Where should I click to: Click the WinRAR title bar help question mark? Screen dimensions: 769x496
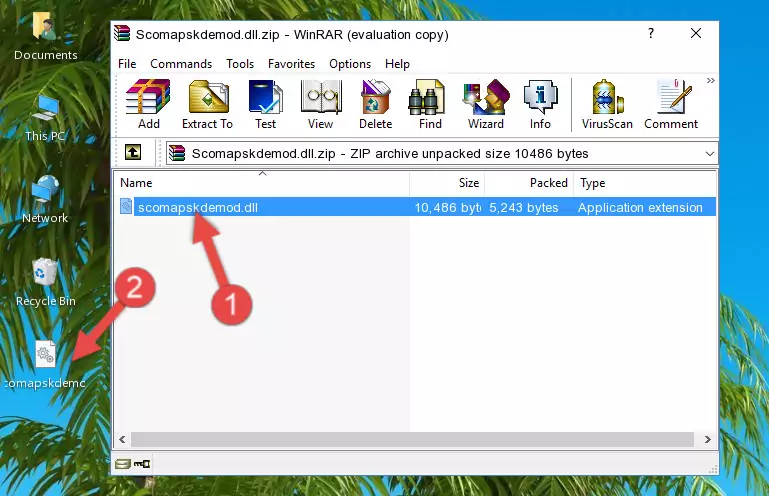650,33
